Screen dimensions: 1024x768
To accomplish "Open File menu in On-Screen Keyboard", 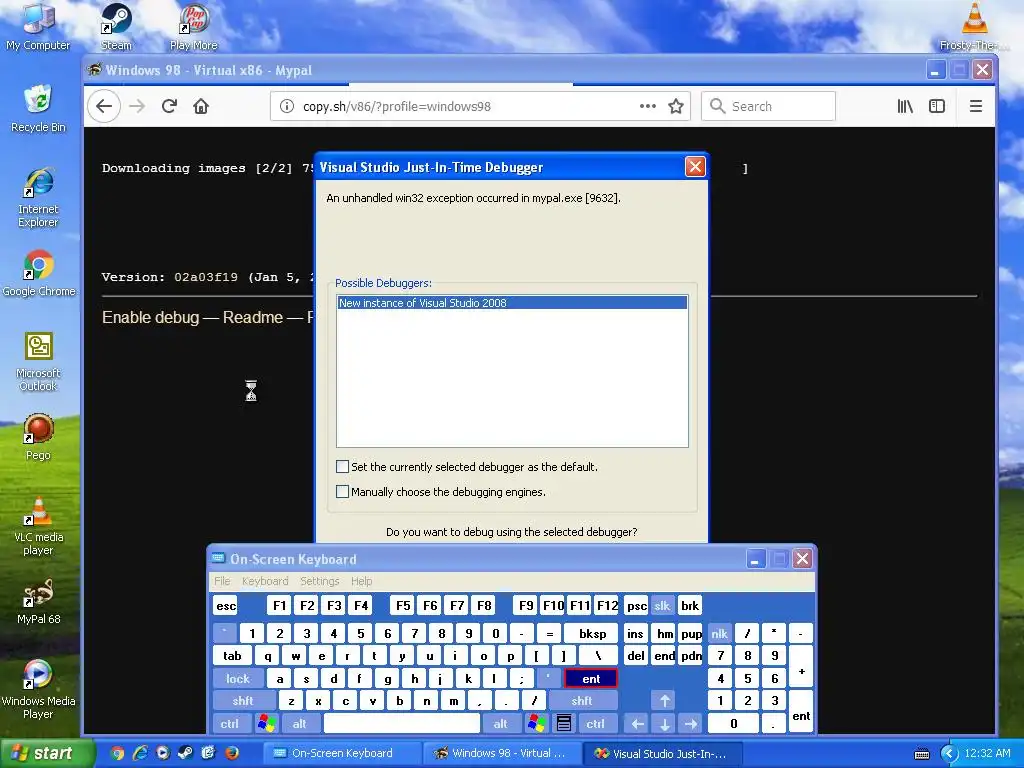I will click(222, 581).
